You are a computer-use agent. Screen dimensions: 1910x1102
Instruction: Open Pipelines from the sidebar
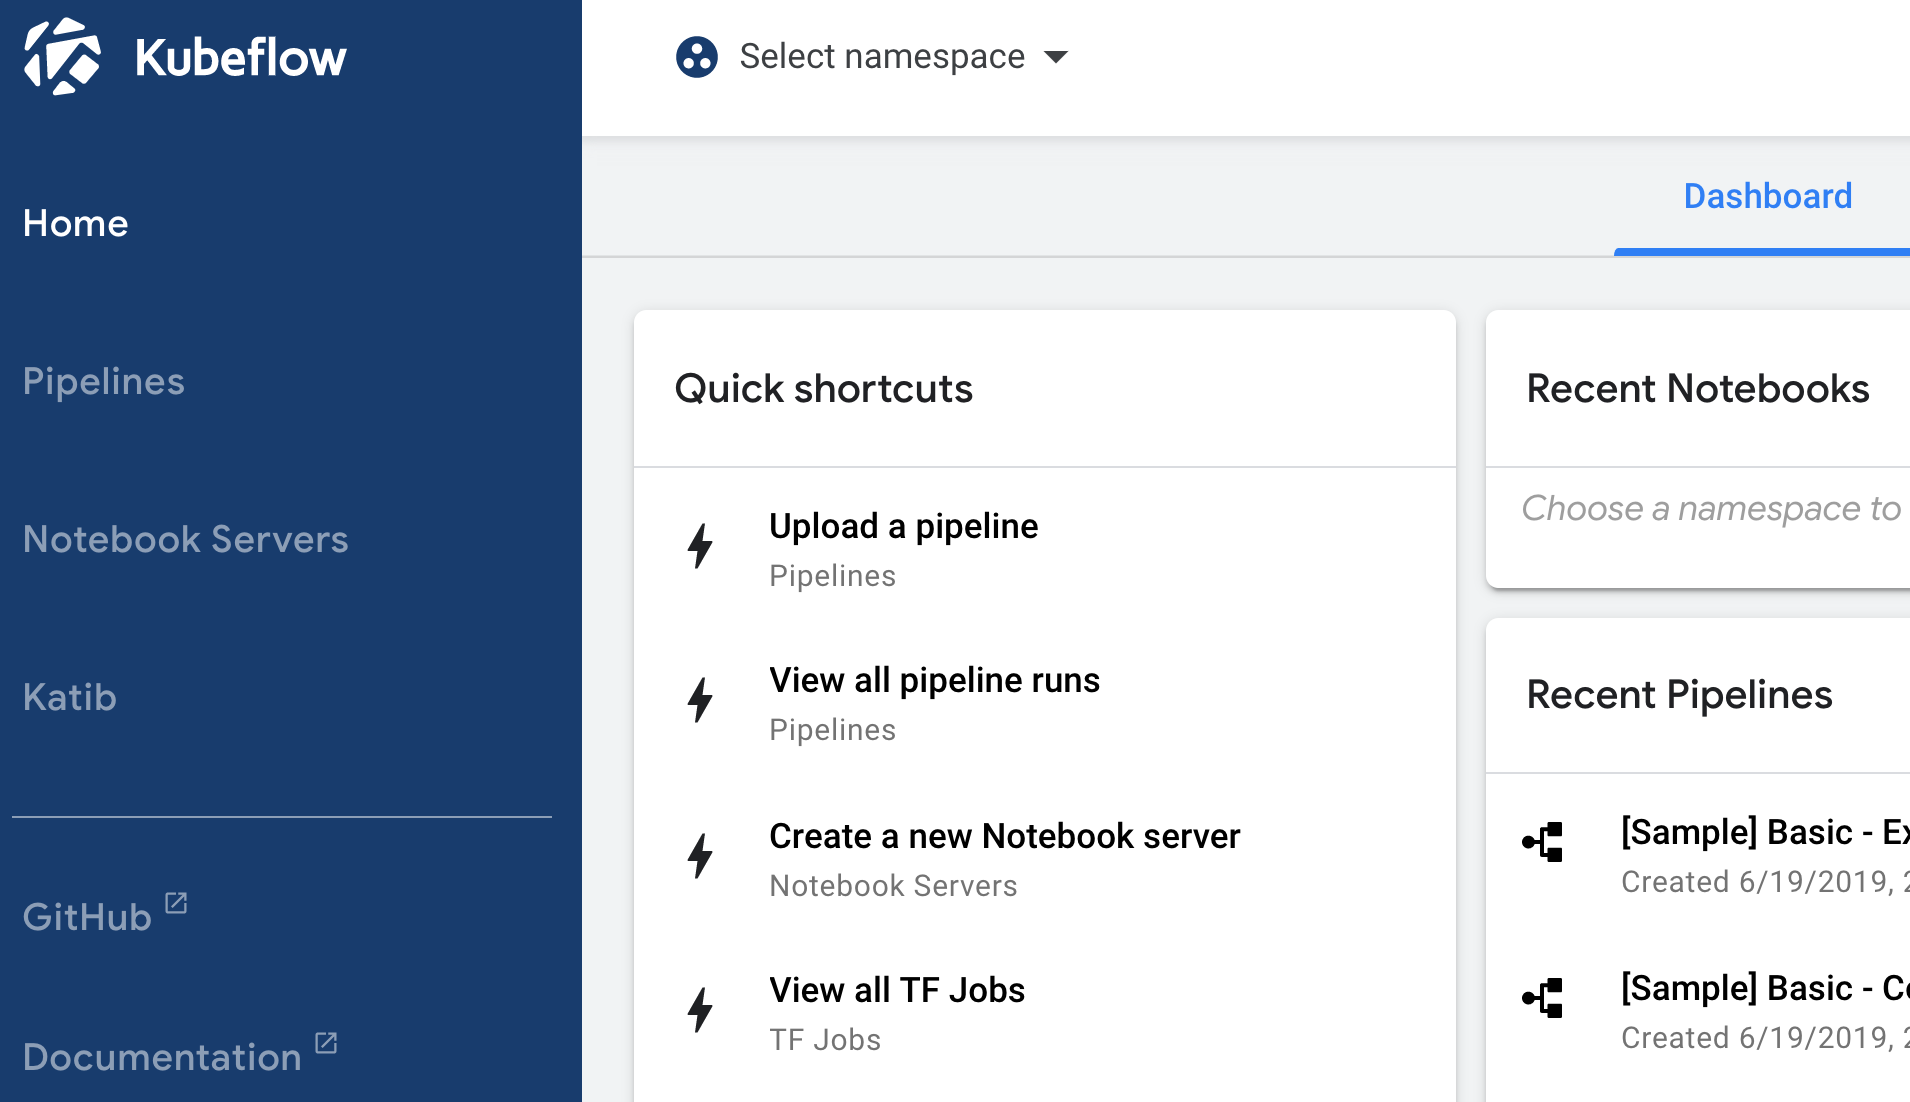point(103,381)
